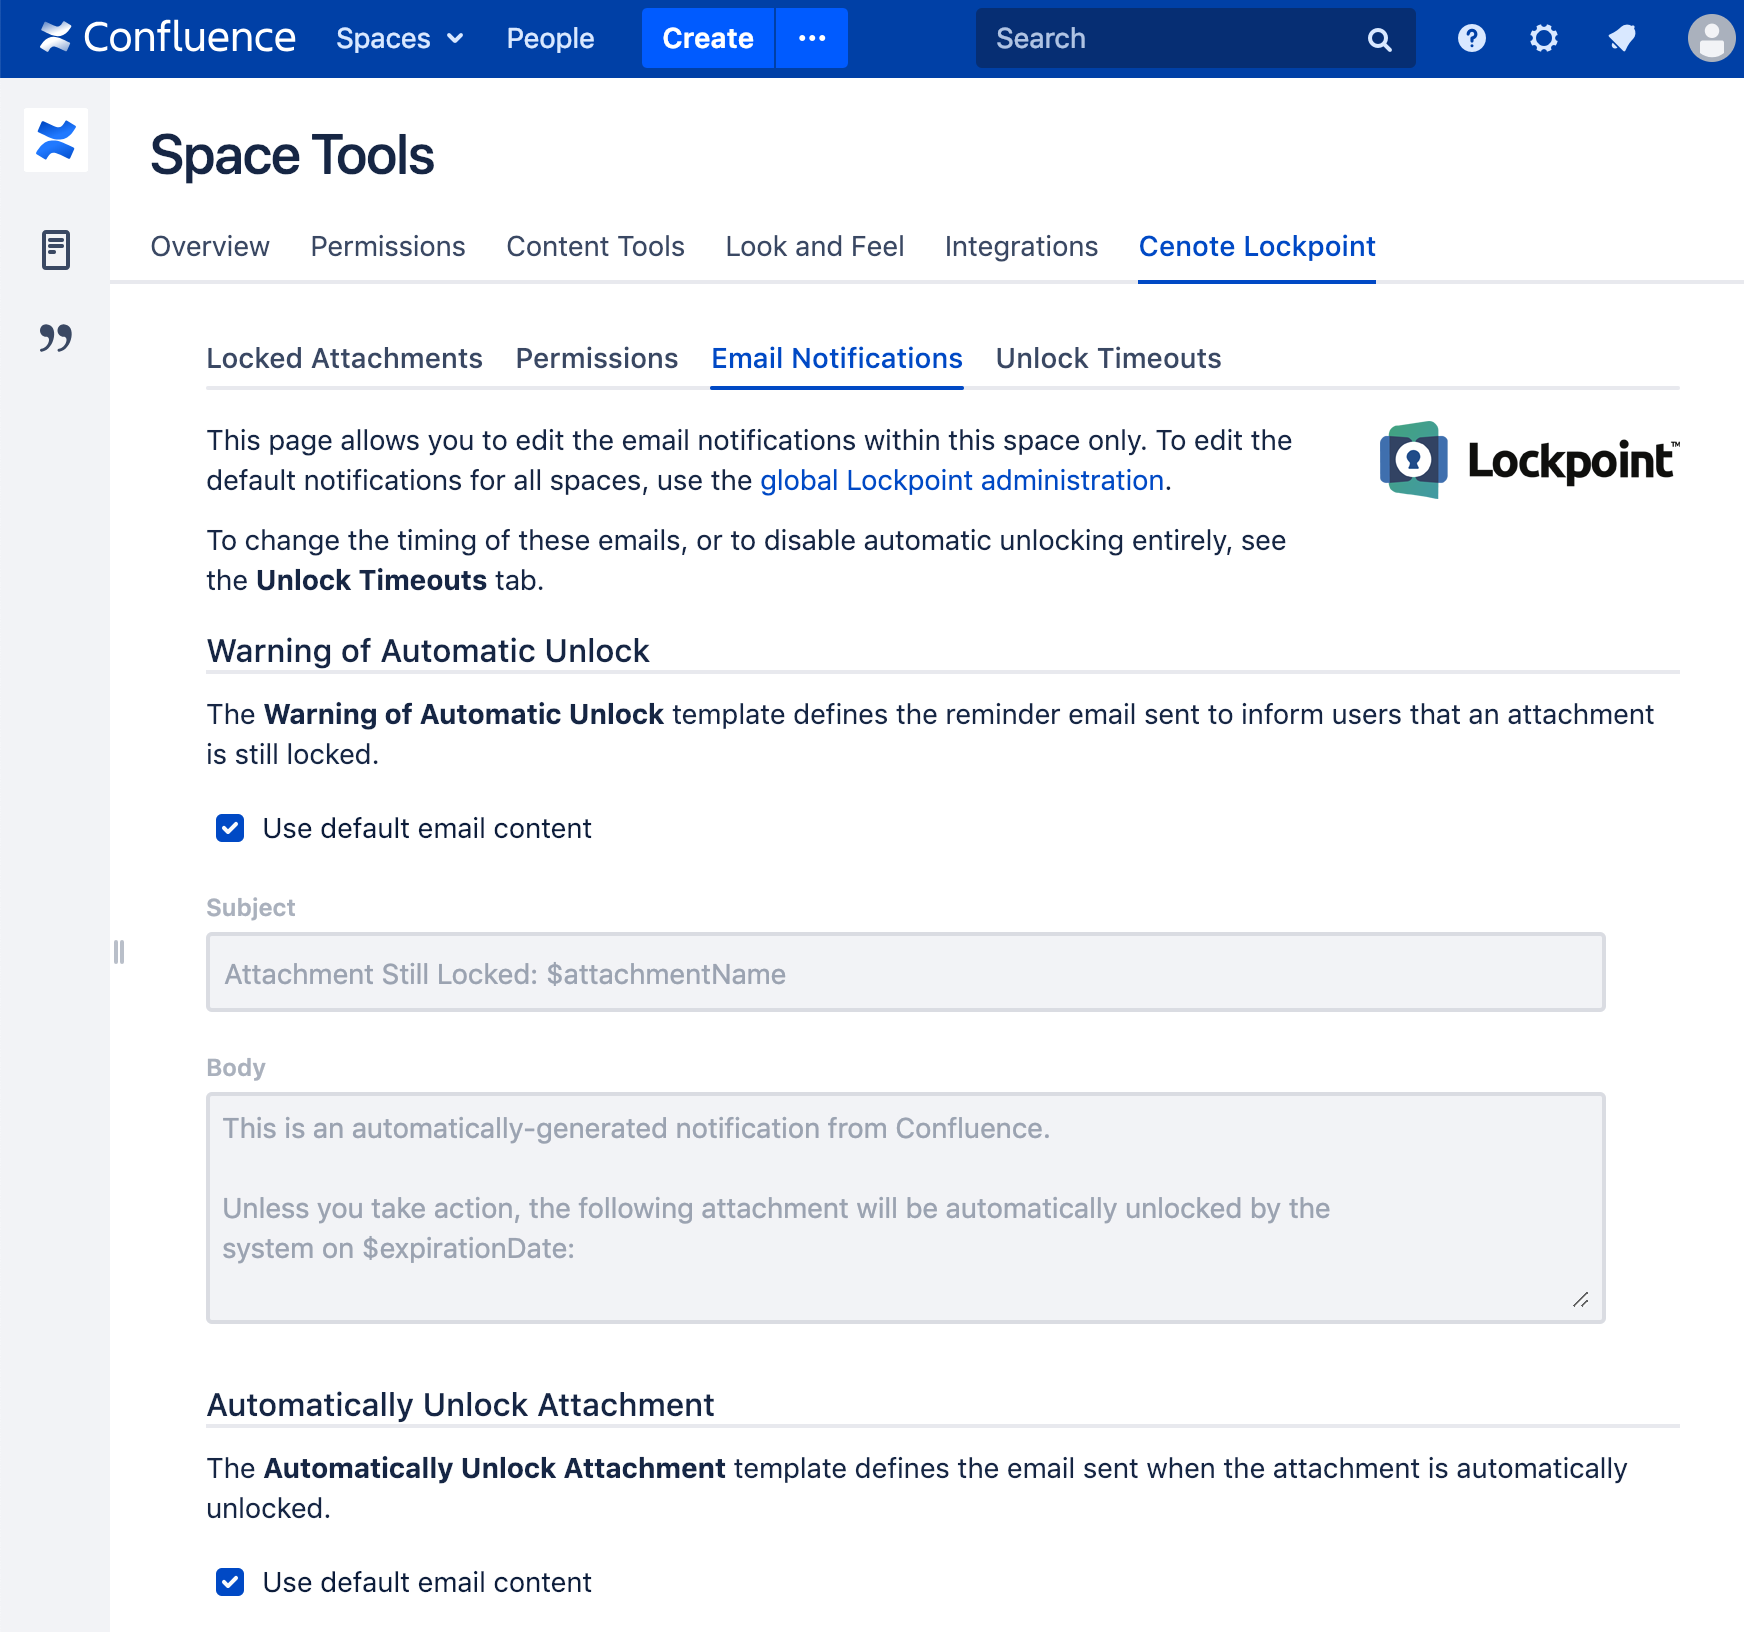Open the Locked Attachments subtab
This screenshot has width=1744, height=1632.
point(344,358)
